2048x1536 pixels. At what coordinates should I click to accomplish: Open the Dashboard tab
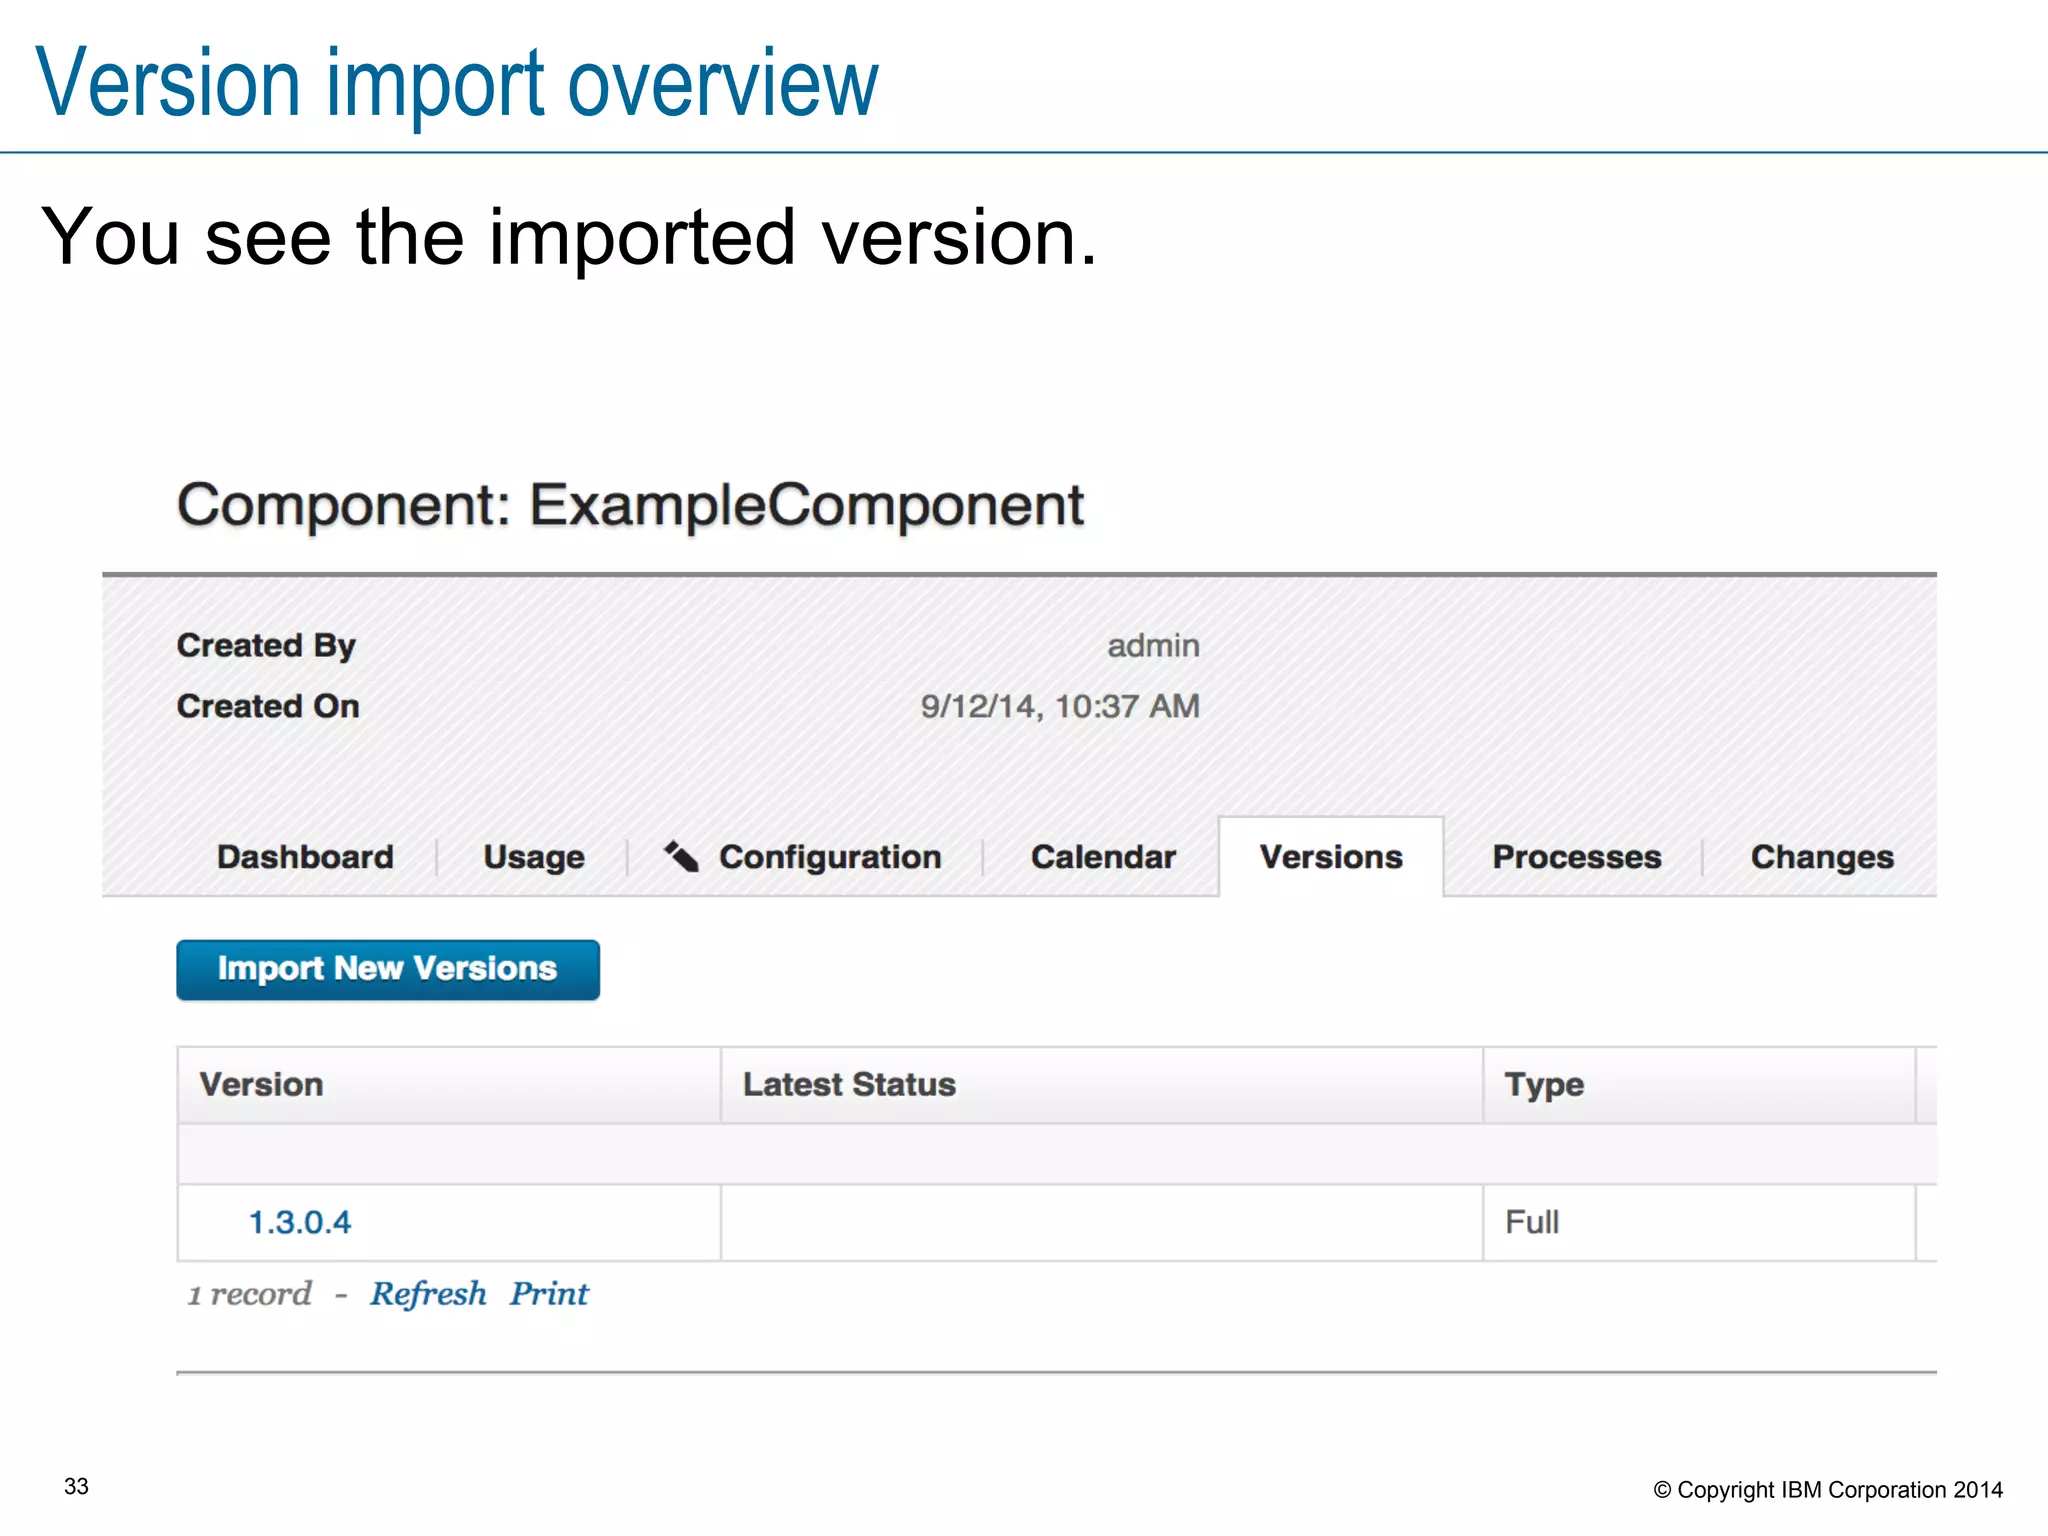click(x=305, y=857)
